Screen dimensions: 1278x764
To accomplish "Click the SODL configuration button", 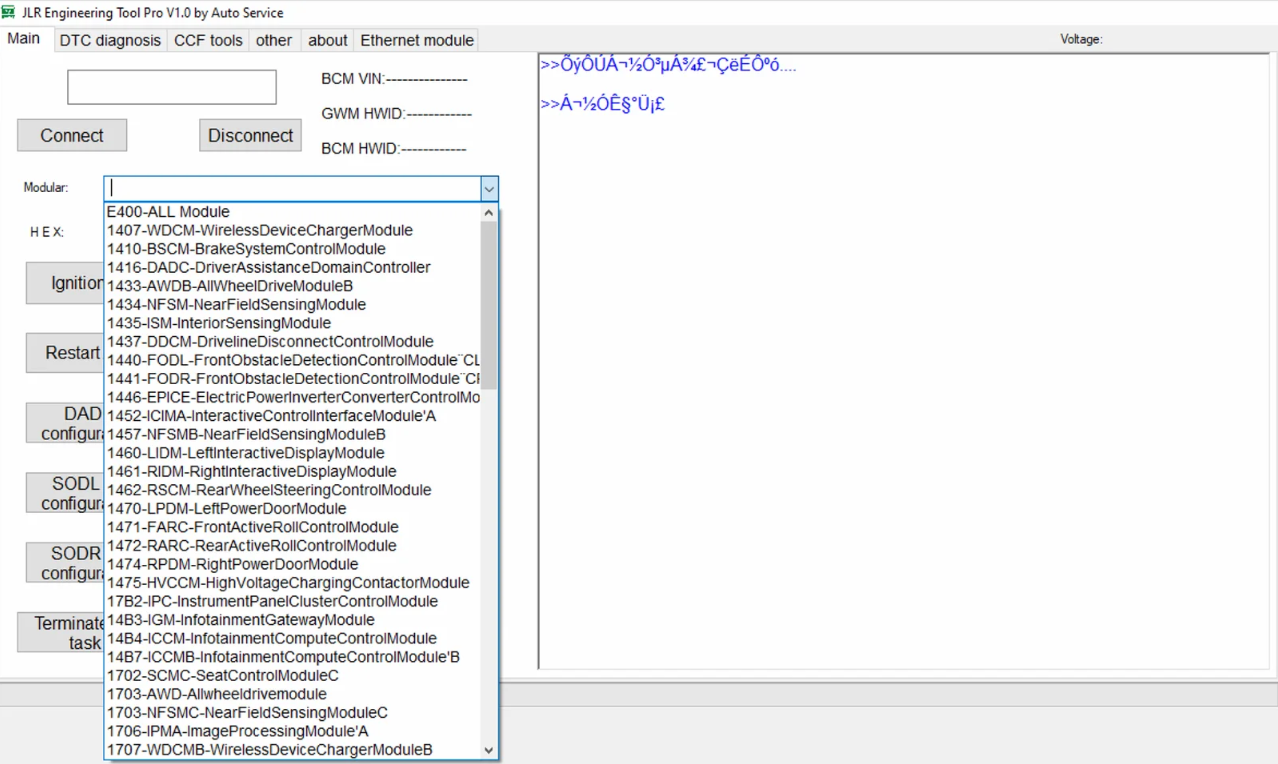I will coord(65,493).
